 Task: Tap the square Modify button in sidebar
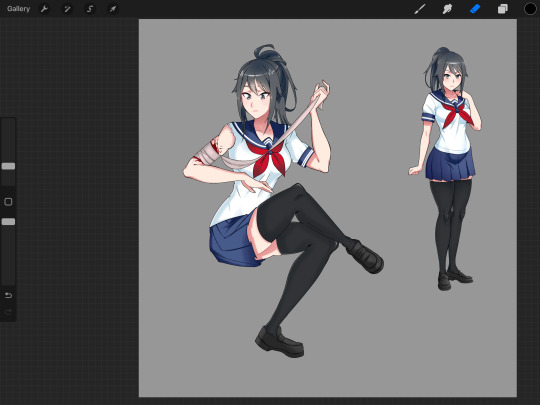[x=8, y=202]
